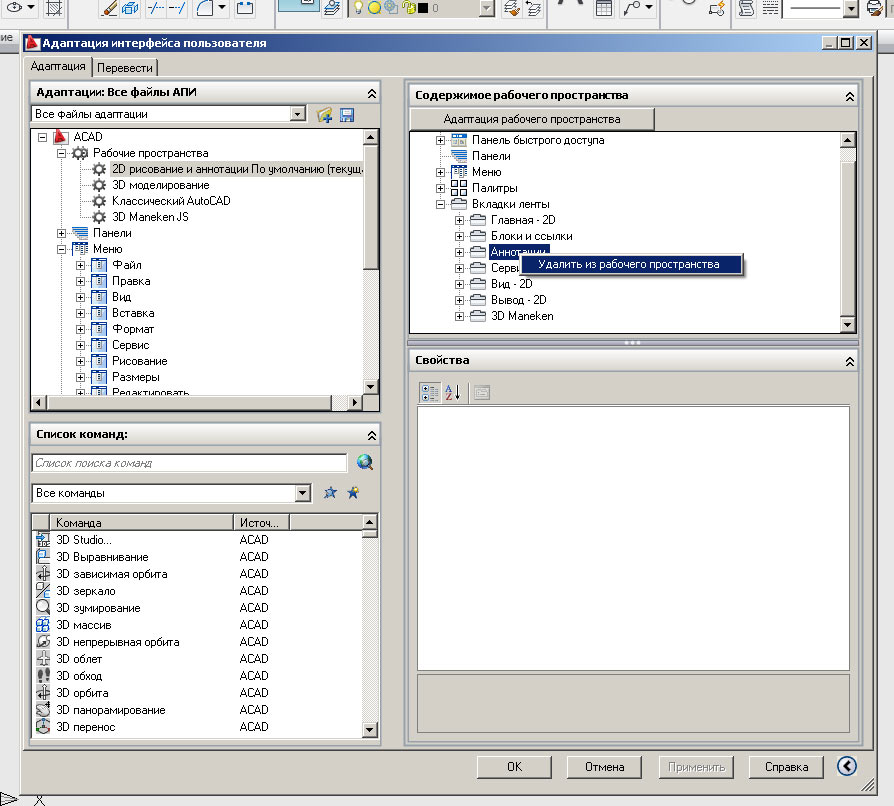
Task: Expand the Главная - 2D ribbon tab node
Action: tap(459, 220)
